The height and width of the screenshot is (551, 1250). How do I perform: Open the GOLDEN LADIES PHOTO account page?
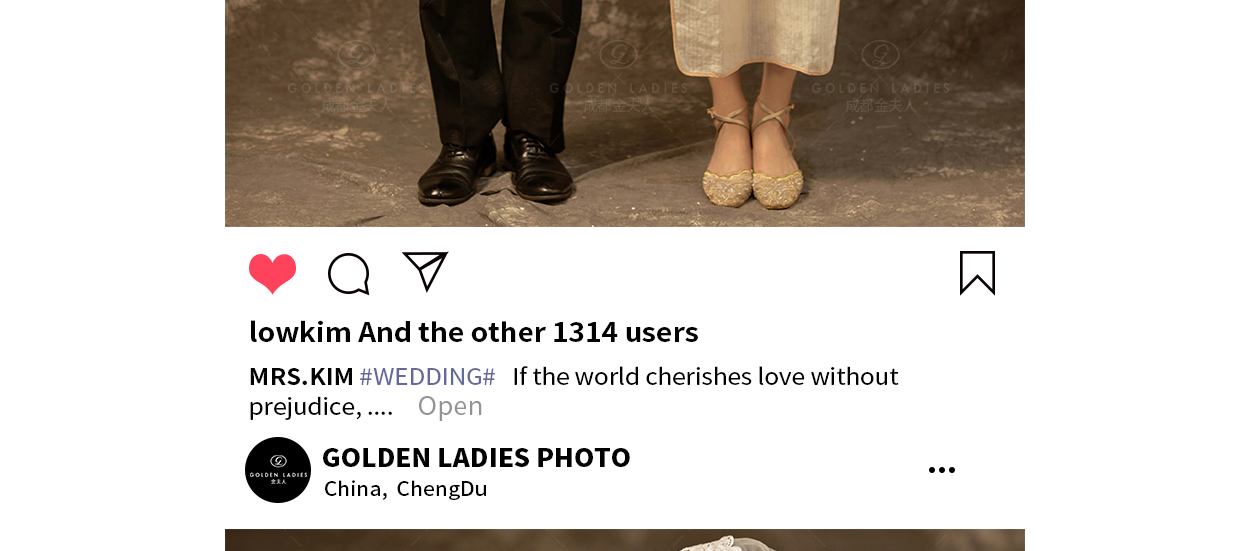click(476, 457)
